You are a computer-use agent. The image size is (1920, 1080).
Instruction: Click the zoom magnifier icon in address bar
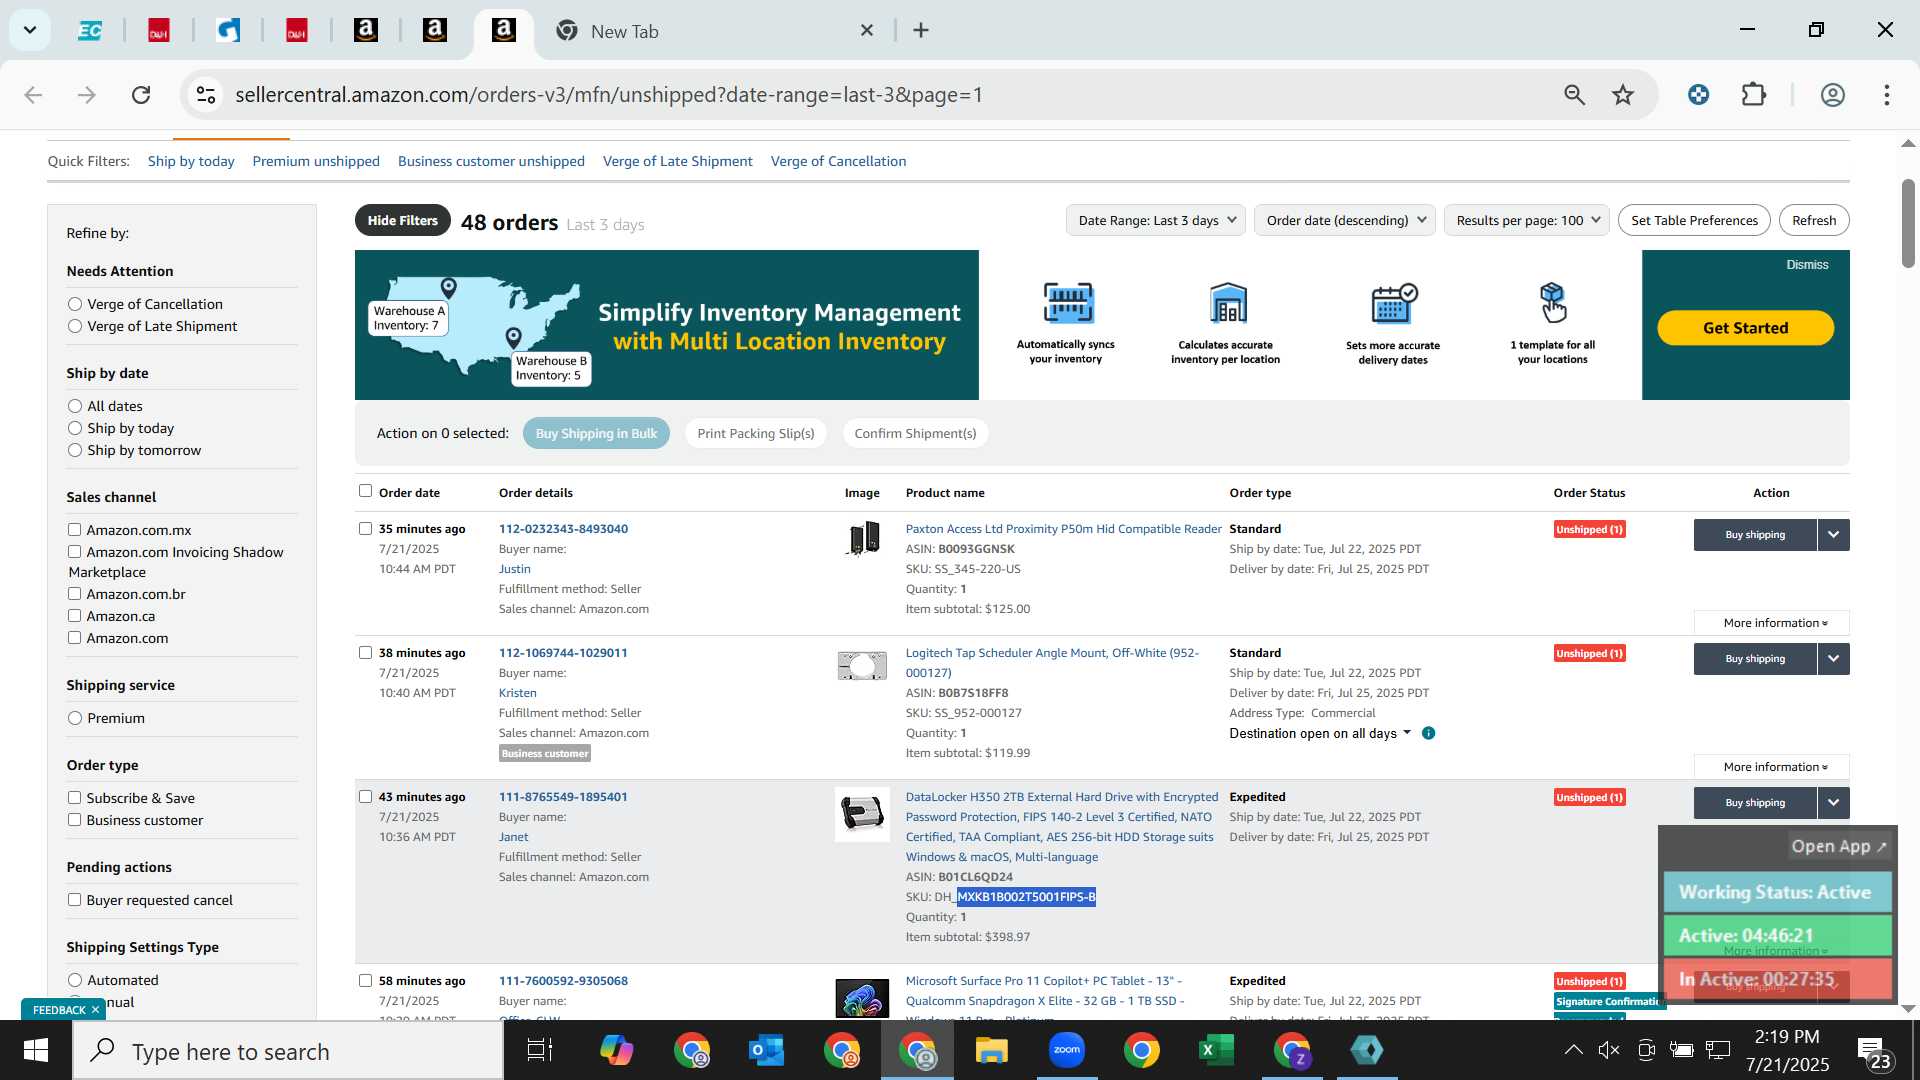[1574, 95]
